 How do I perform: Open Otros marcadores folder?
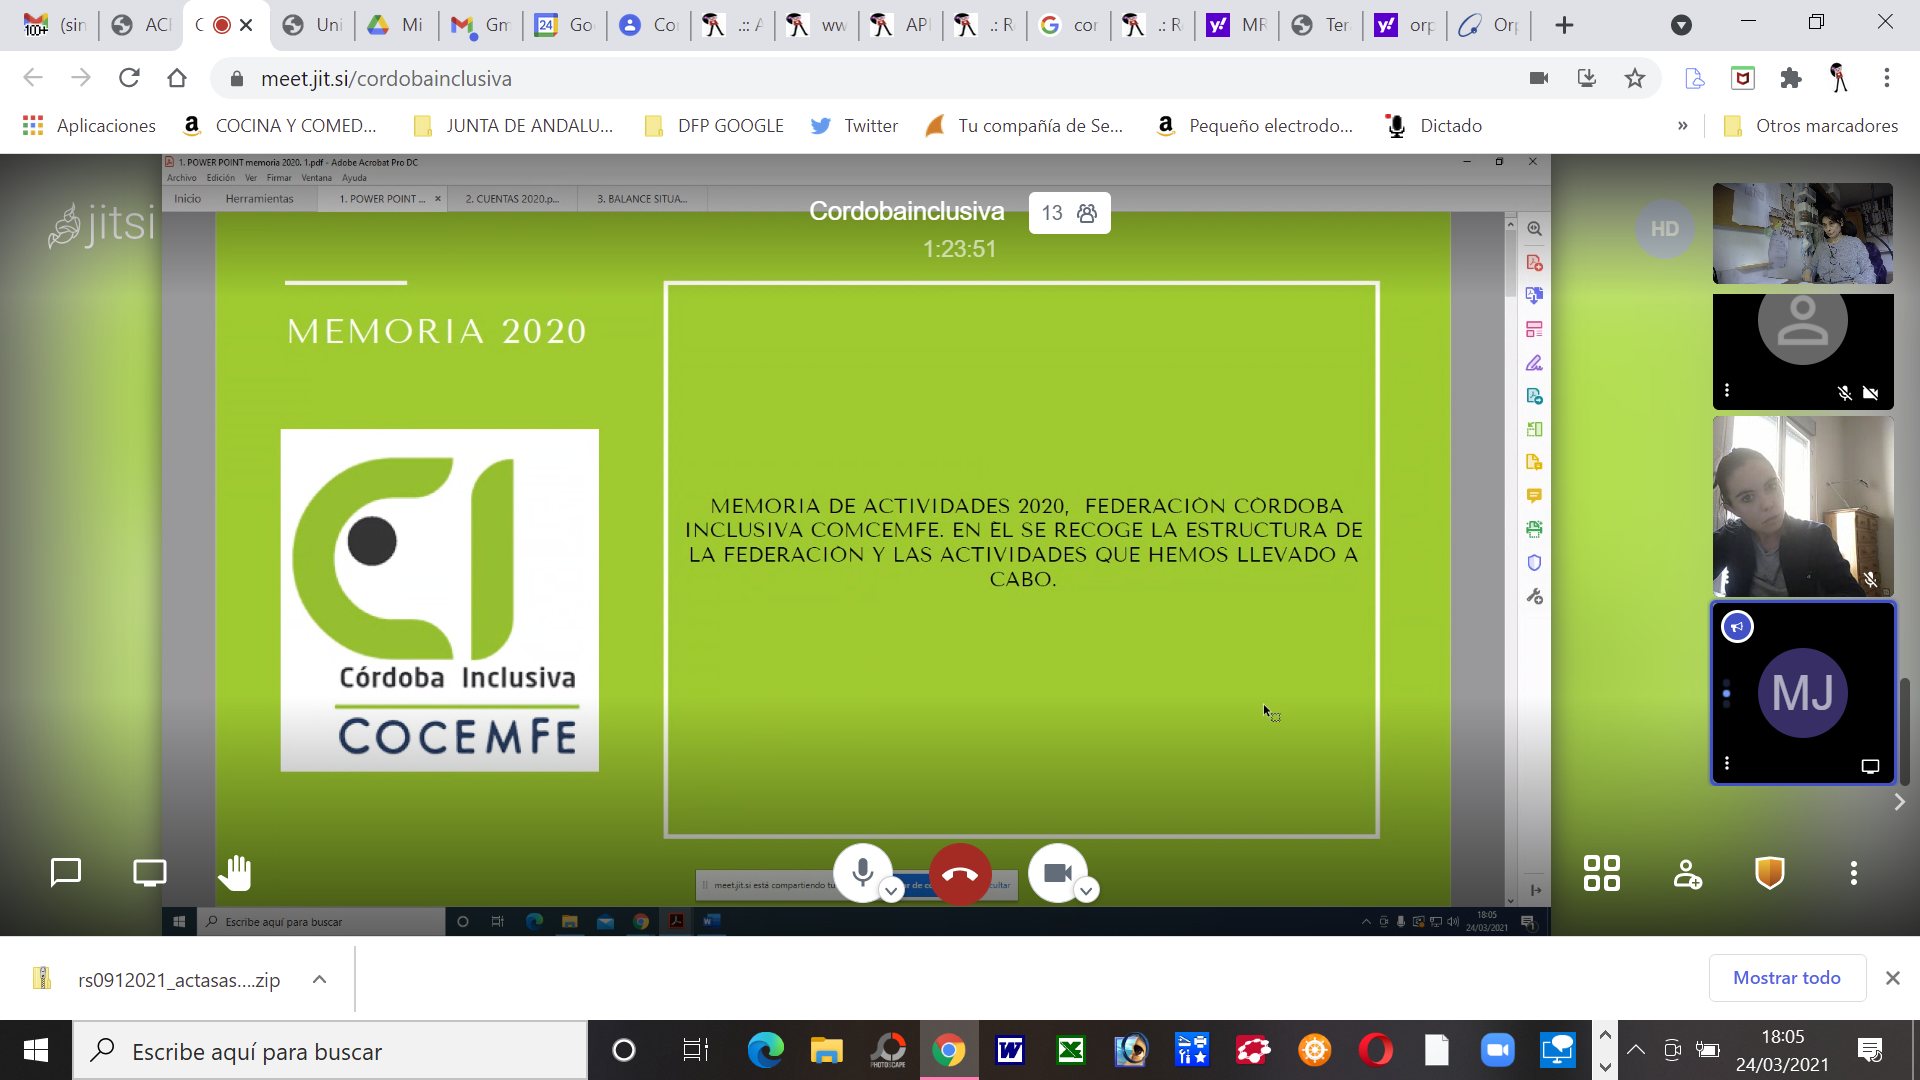pos(1811,126)
